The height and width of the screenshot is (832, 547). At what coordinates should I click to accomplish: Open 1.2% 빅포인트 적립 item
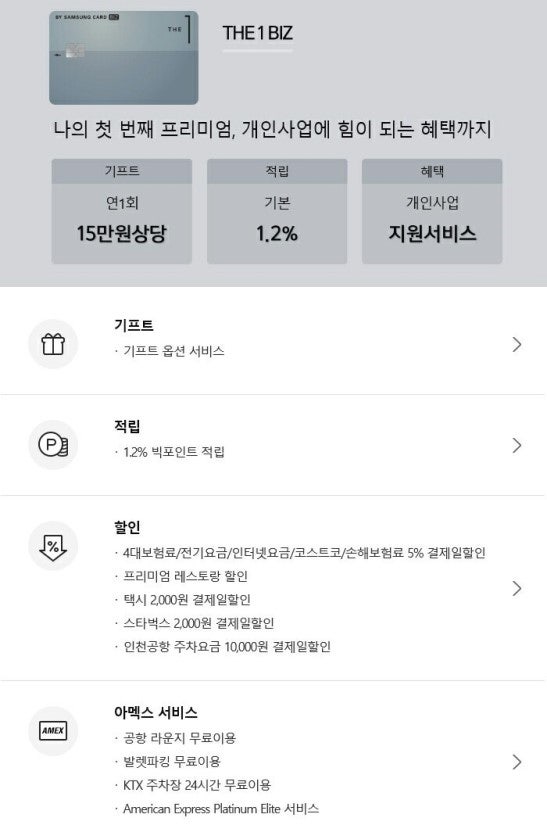coord(173,452)
